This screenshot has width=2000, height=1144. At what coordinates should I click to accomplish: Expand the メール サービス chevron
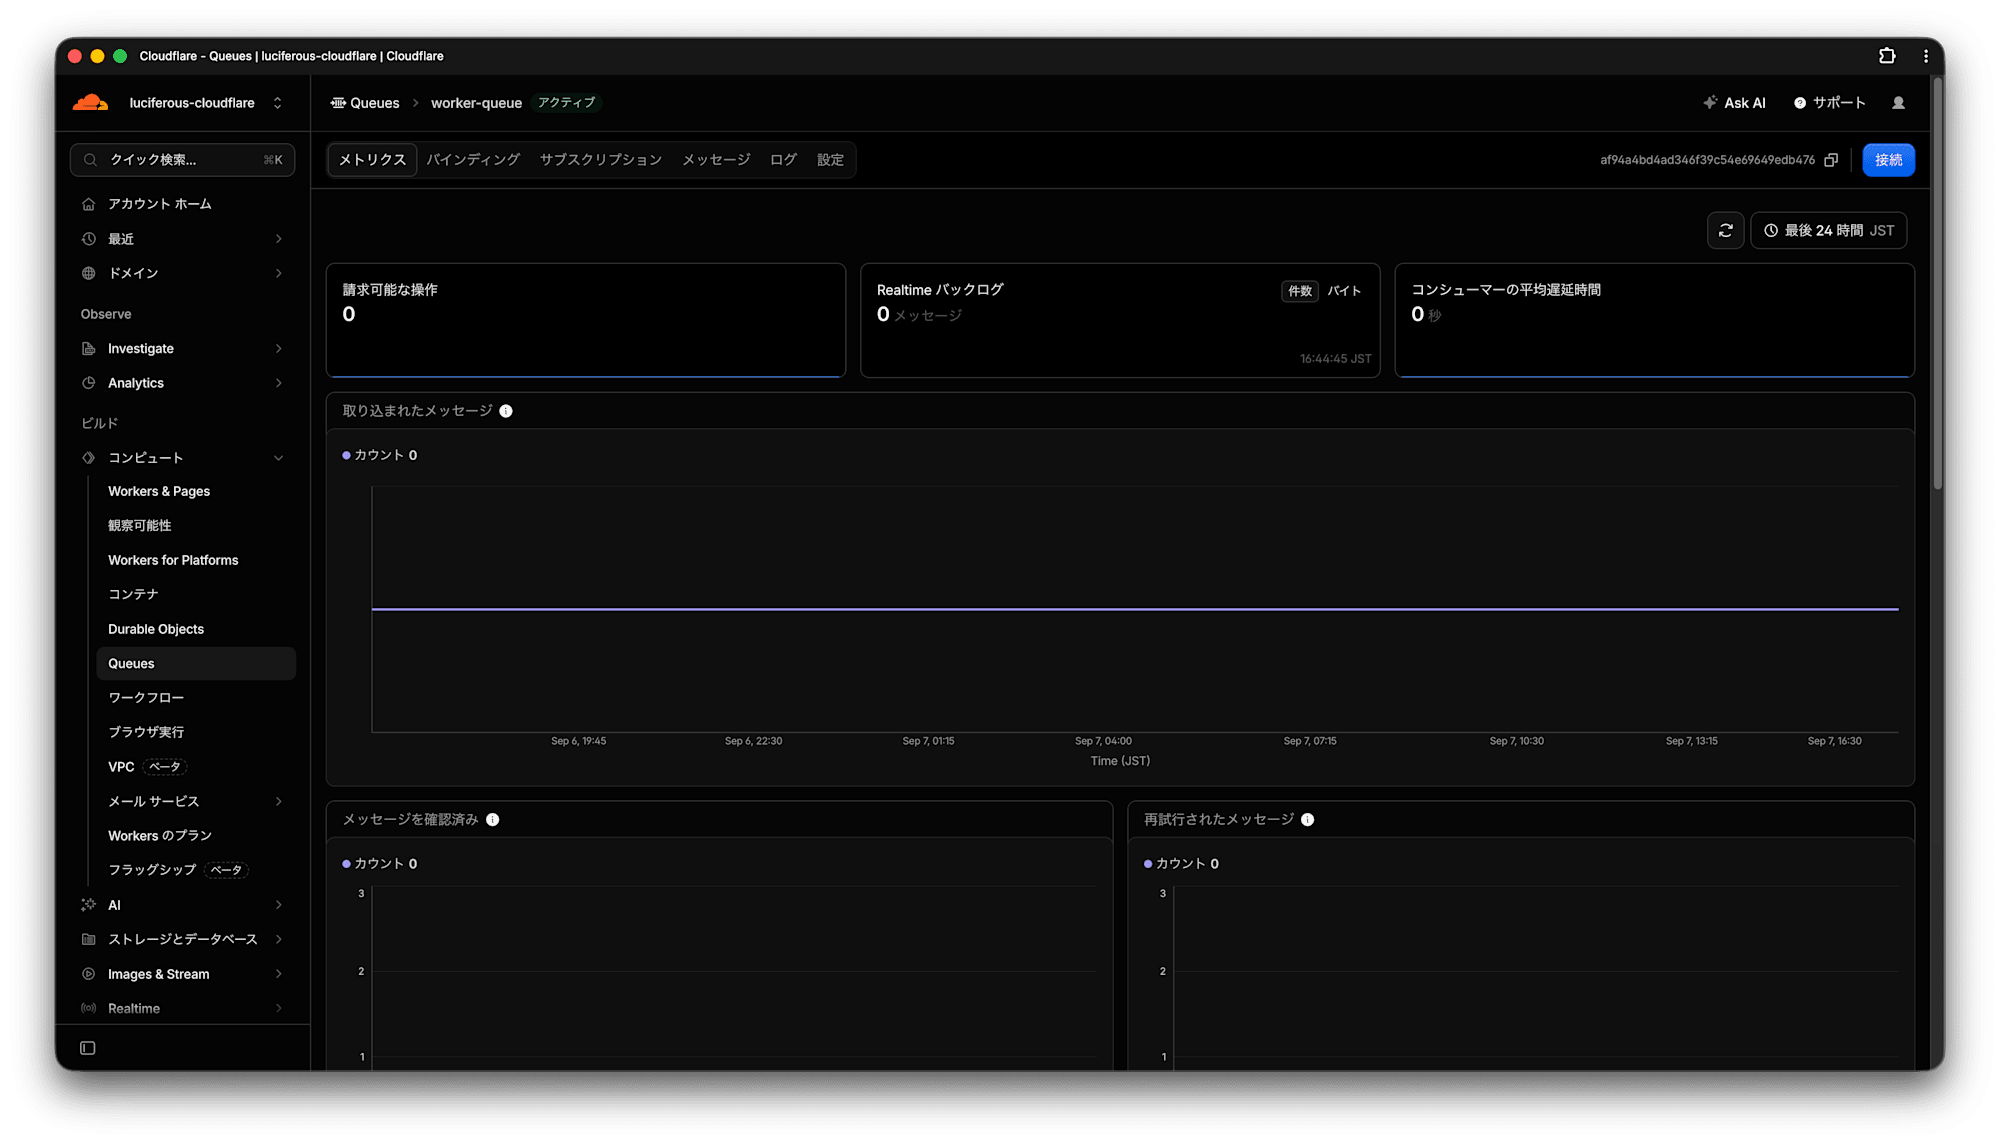click(x=279, y=802)
